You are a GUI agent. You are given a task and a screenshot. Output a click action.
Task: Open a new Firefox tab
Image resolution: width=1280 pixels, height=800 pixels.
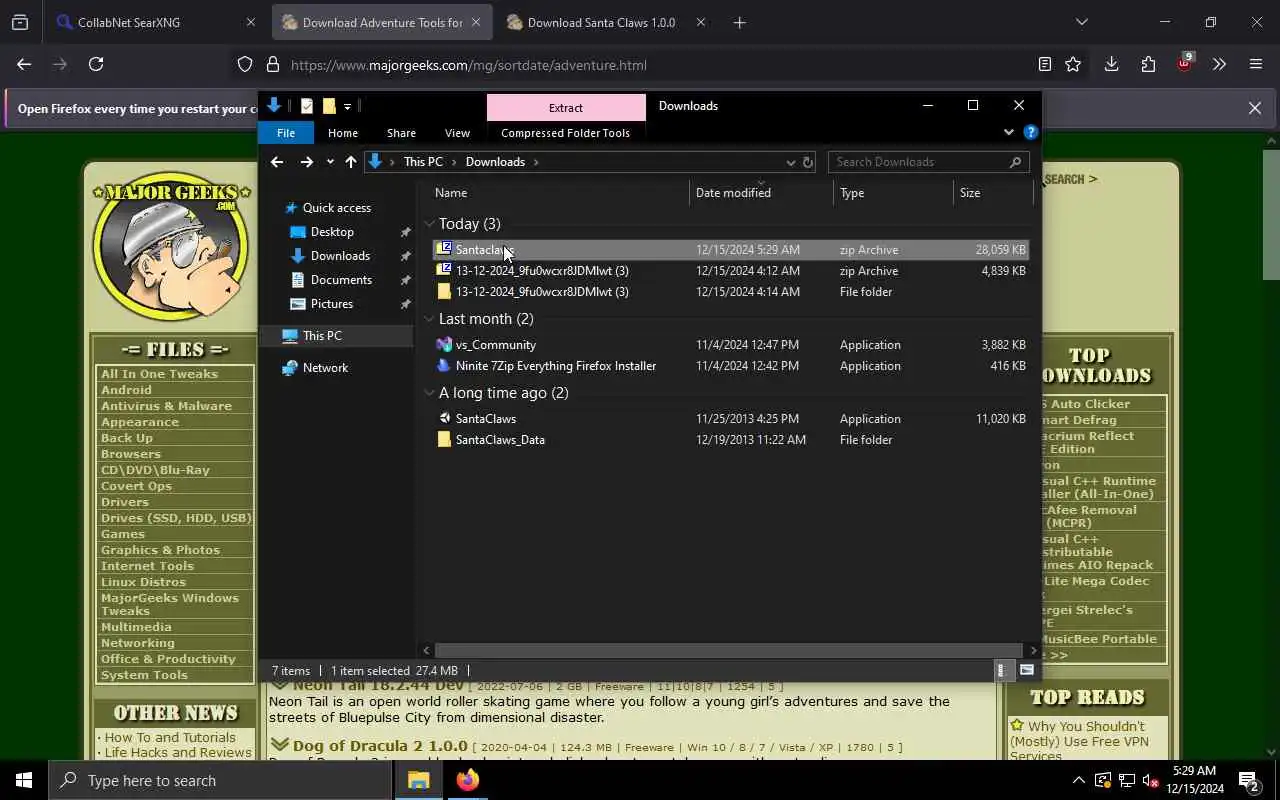pos(740,22)
